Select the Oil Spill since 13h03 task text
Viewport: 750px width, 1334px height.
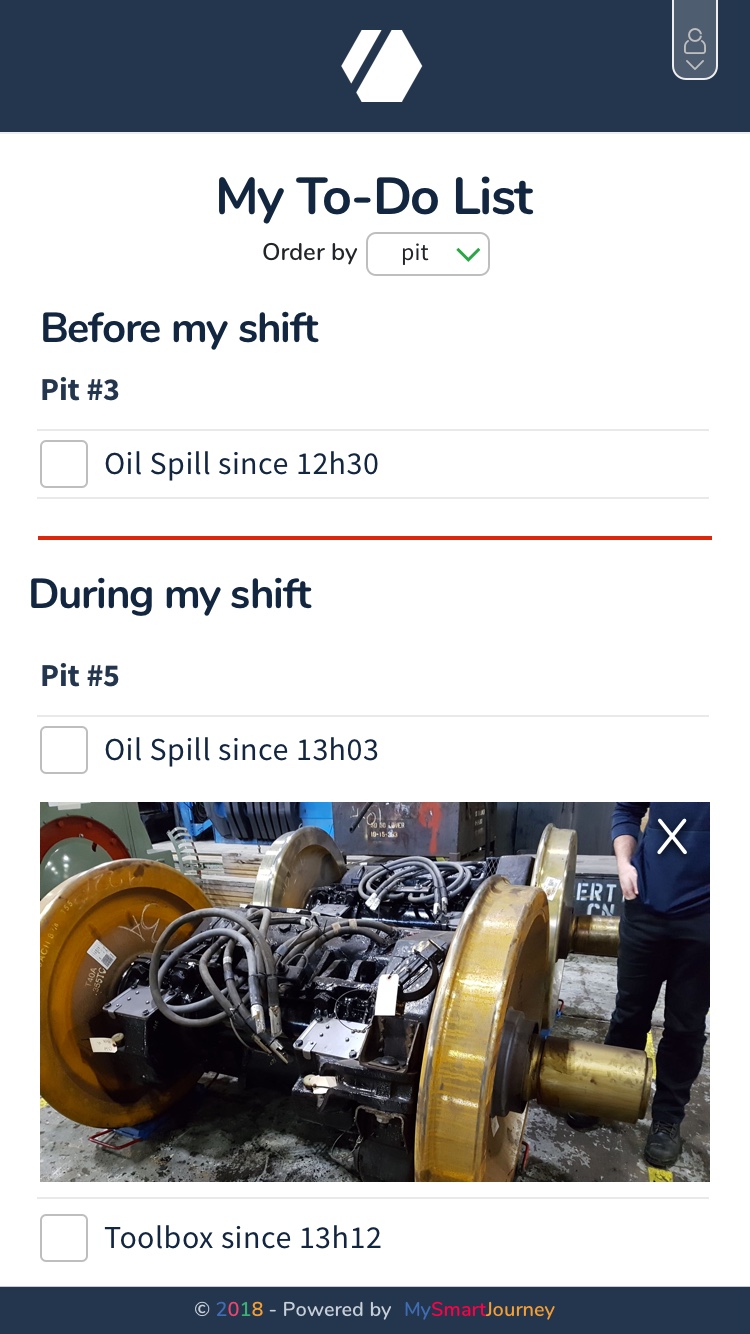click(241, 750)
